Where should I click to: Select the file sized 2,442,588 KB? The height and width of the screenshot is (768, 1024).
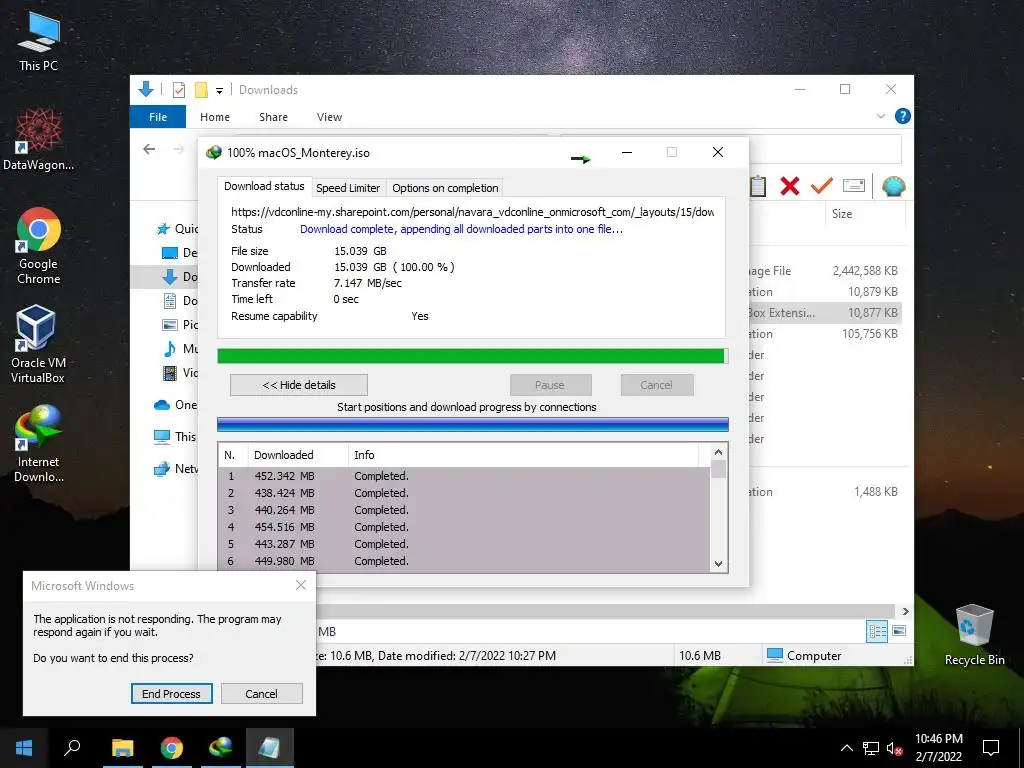[825, 271]
